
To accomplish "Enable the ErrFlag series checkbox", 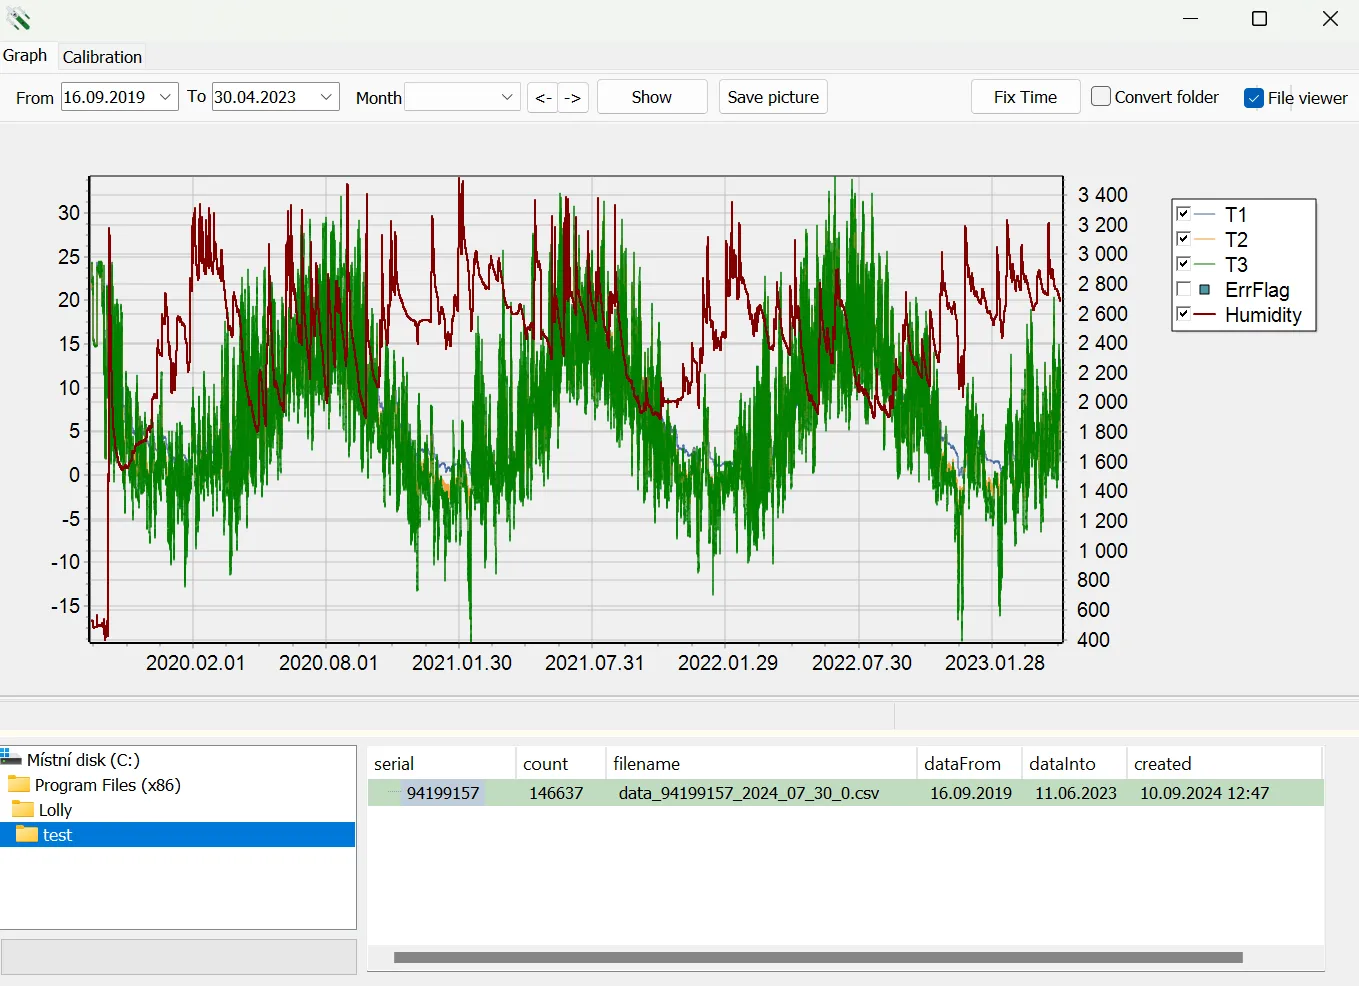I will (x=1185, y=289).
